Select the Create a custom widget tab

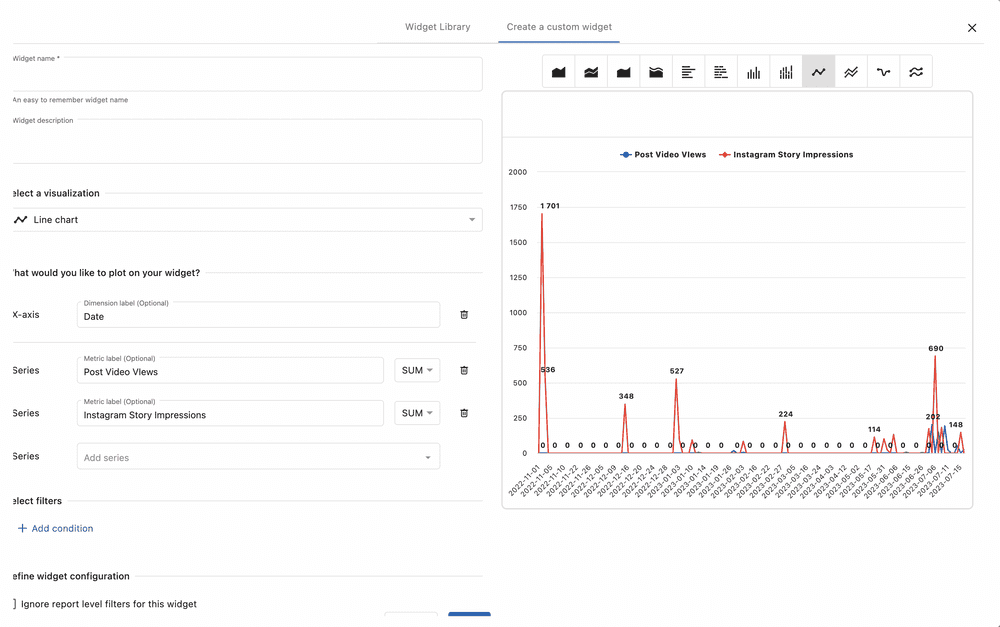coord(559,27)
